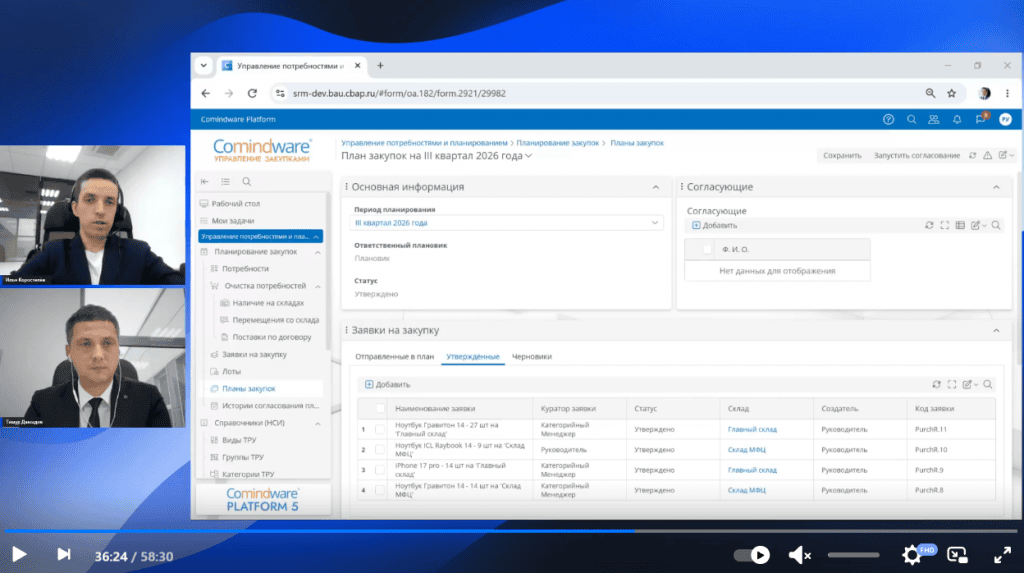Open Наличие на складах item
The width and height of the screenshot is (1024, 573).
tap(268, 303)
